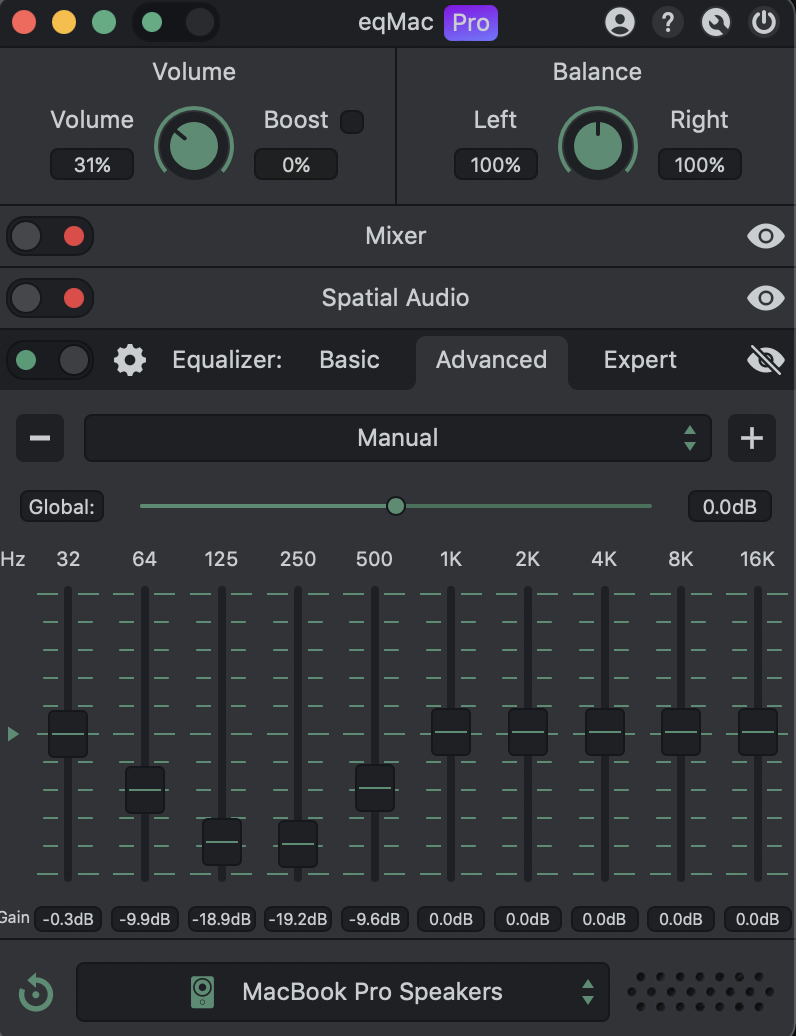Image resolution: width=796 pixels, height=1036 pixels.
Task: Toggle the Mixer on/off switch
Action: coord(50,236)
